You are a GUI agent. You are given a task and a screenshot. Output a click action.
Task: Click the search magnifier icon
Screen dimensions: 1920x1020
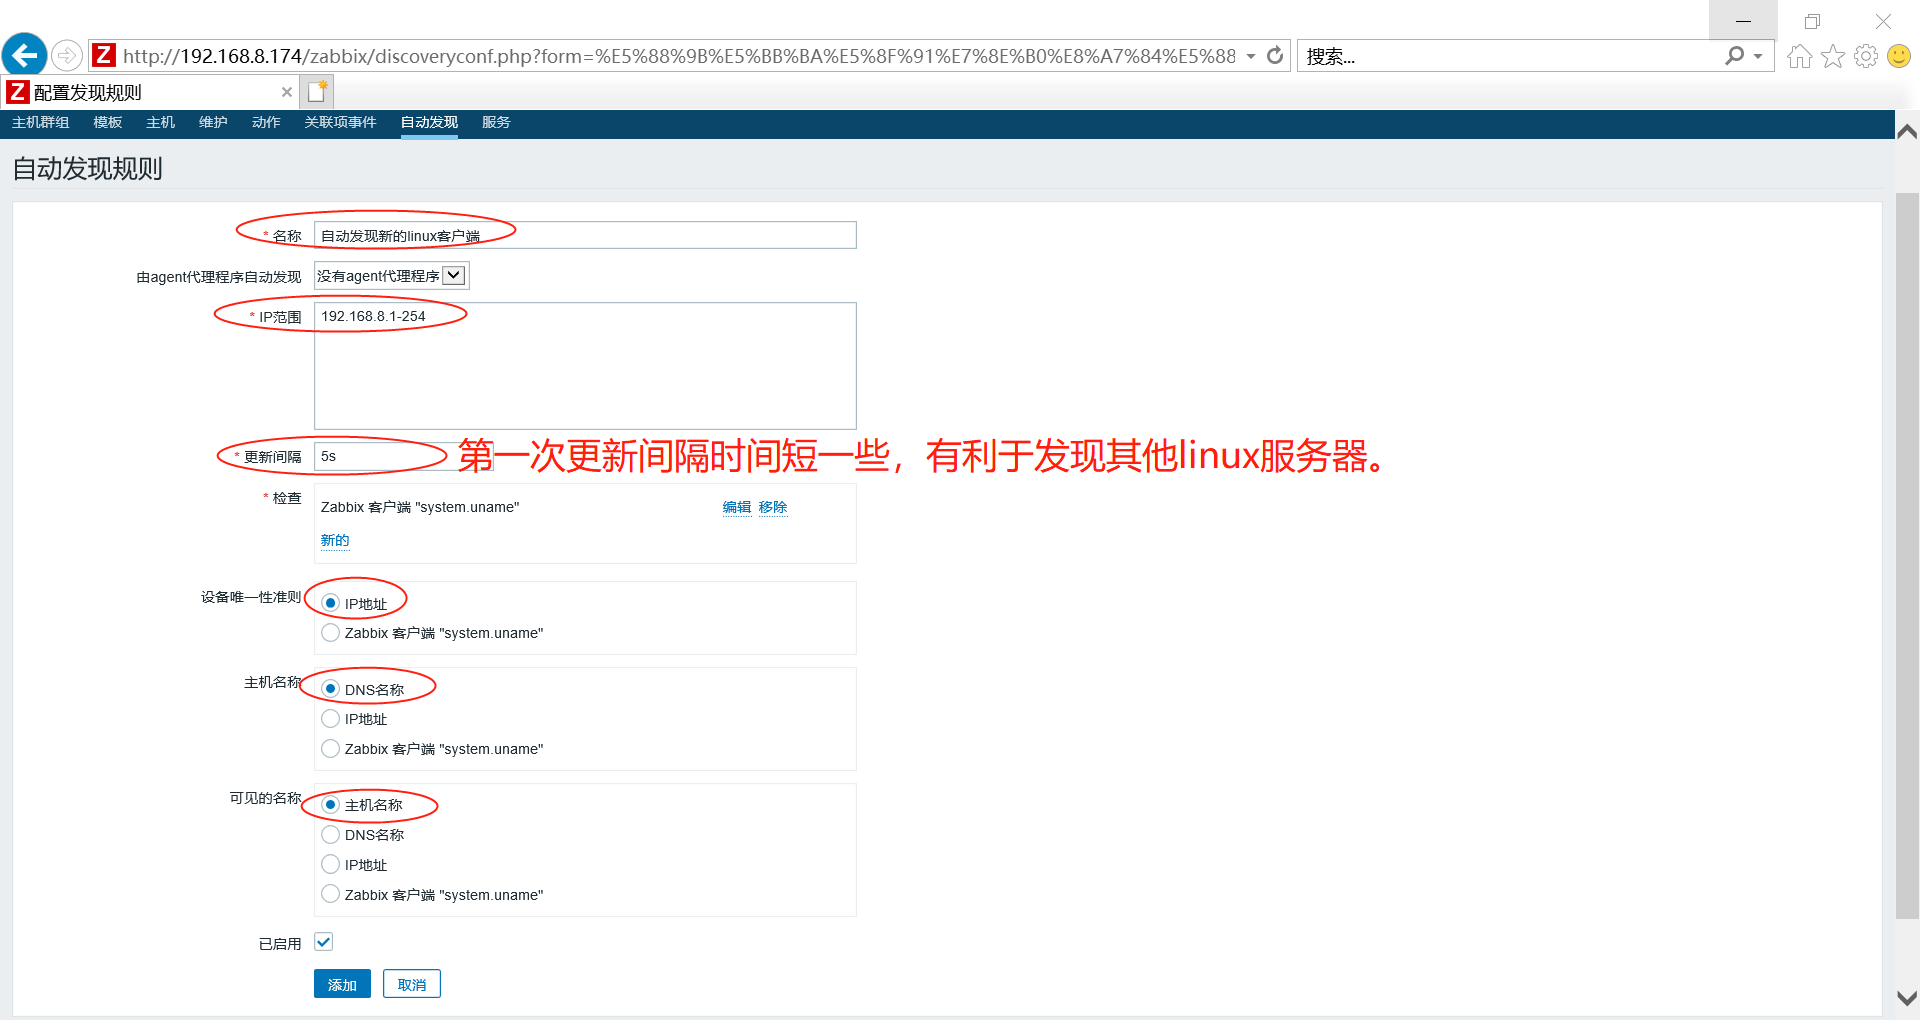(x=1734, y=56)
